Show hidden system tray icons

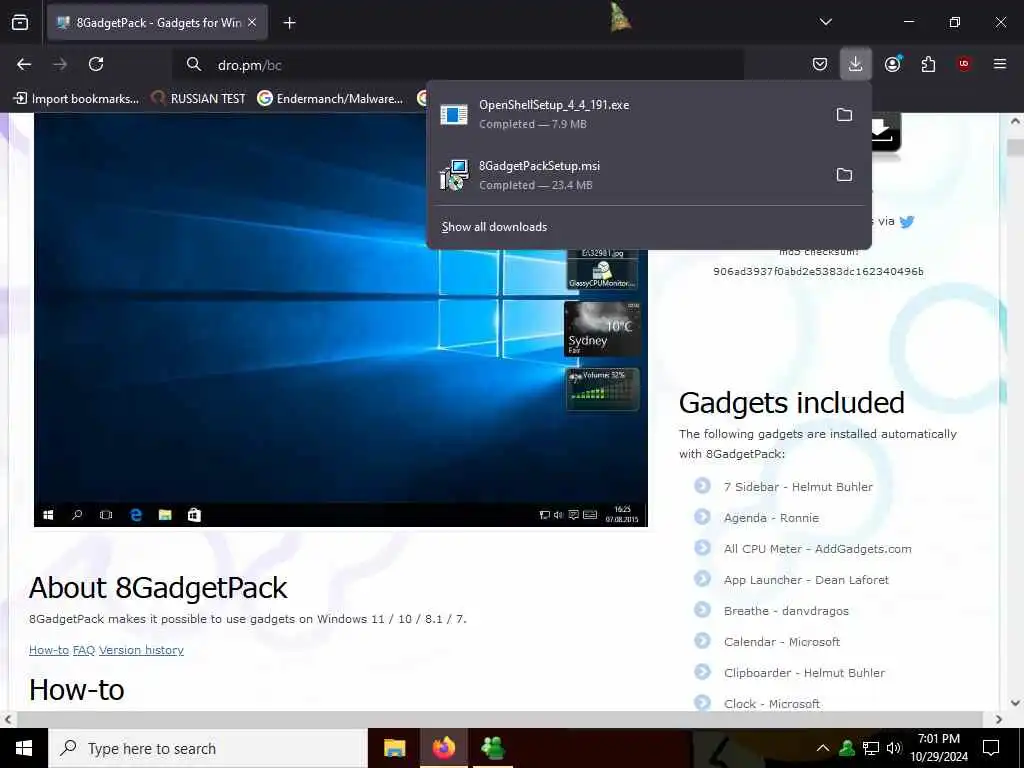(x=823, y=748)
